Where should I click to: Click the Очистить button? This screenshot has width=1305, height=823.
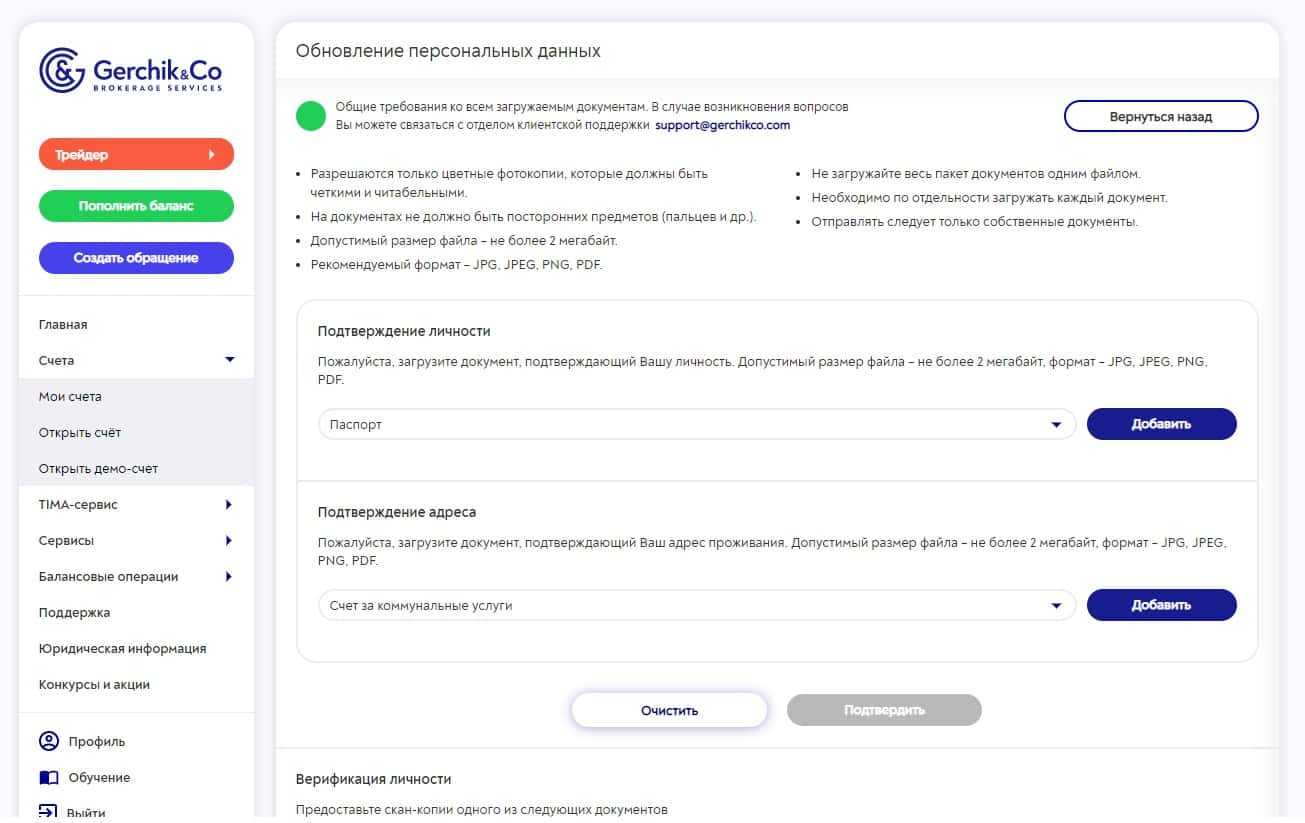pos(669,710)
